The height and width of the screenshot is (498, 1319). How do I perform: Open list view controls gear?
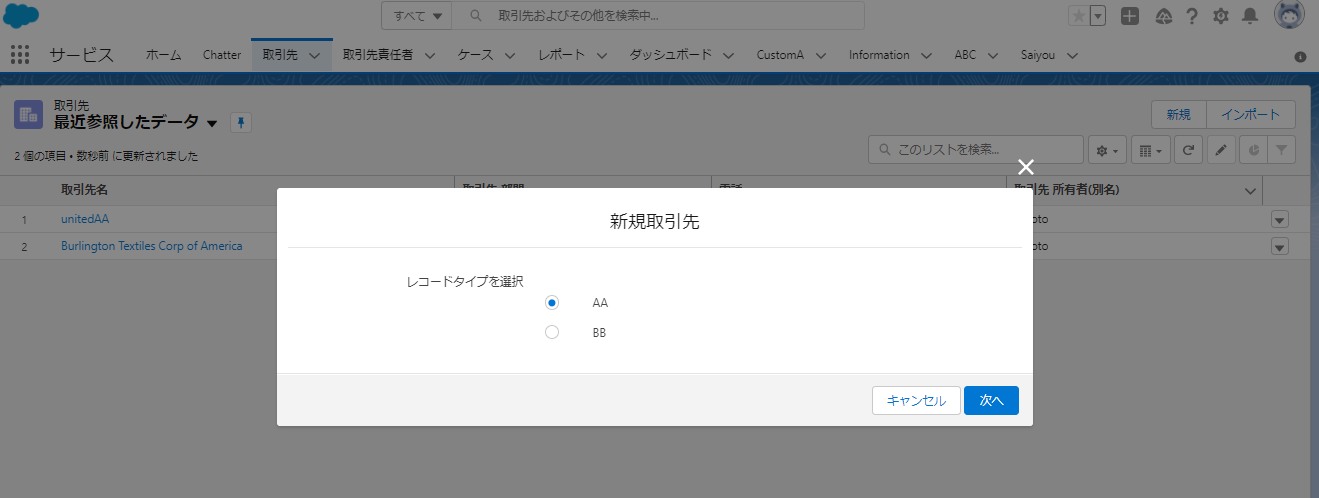pos(1107,150)
